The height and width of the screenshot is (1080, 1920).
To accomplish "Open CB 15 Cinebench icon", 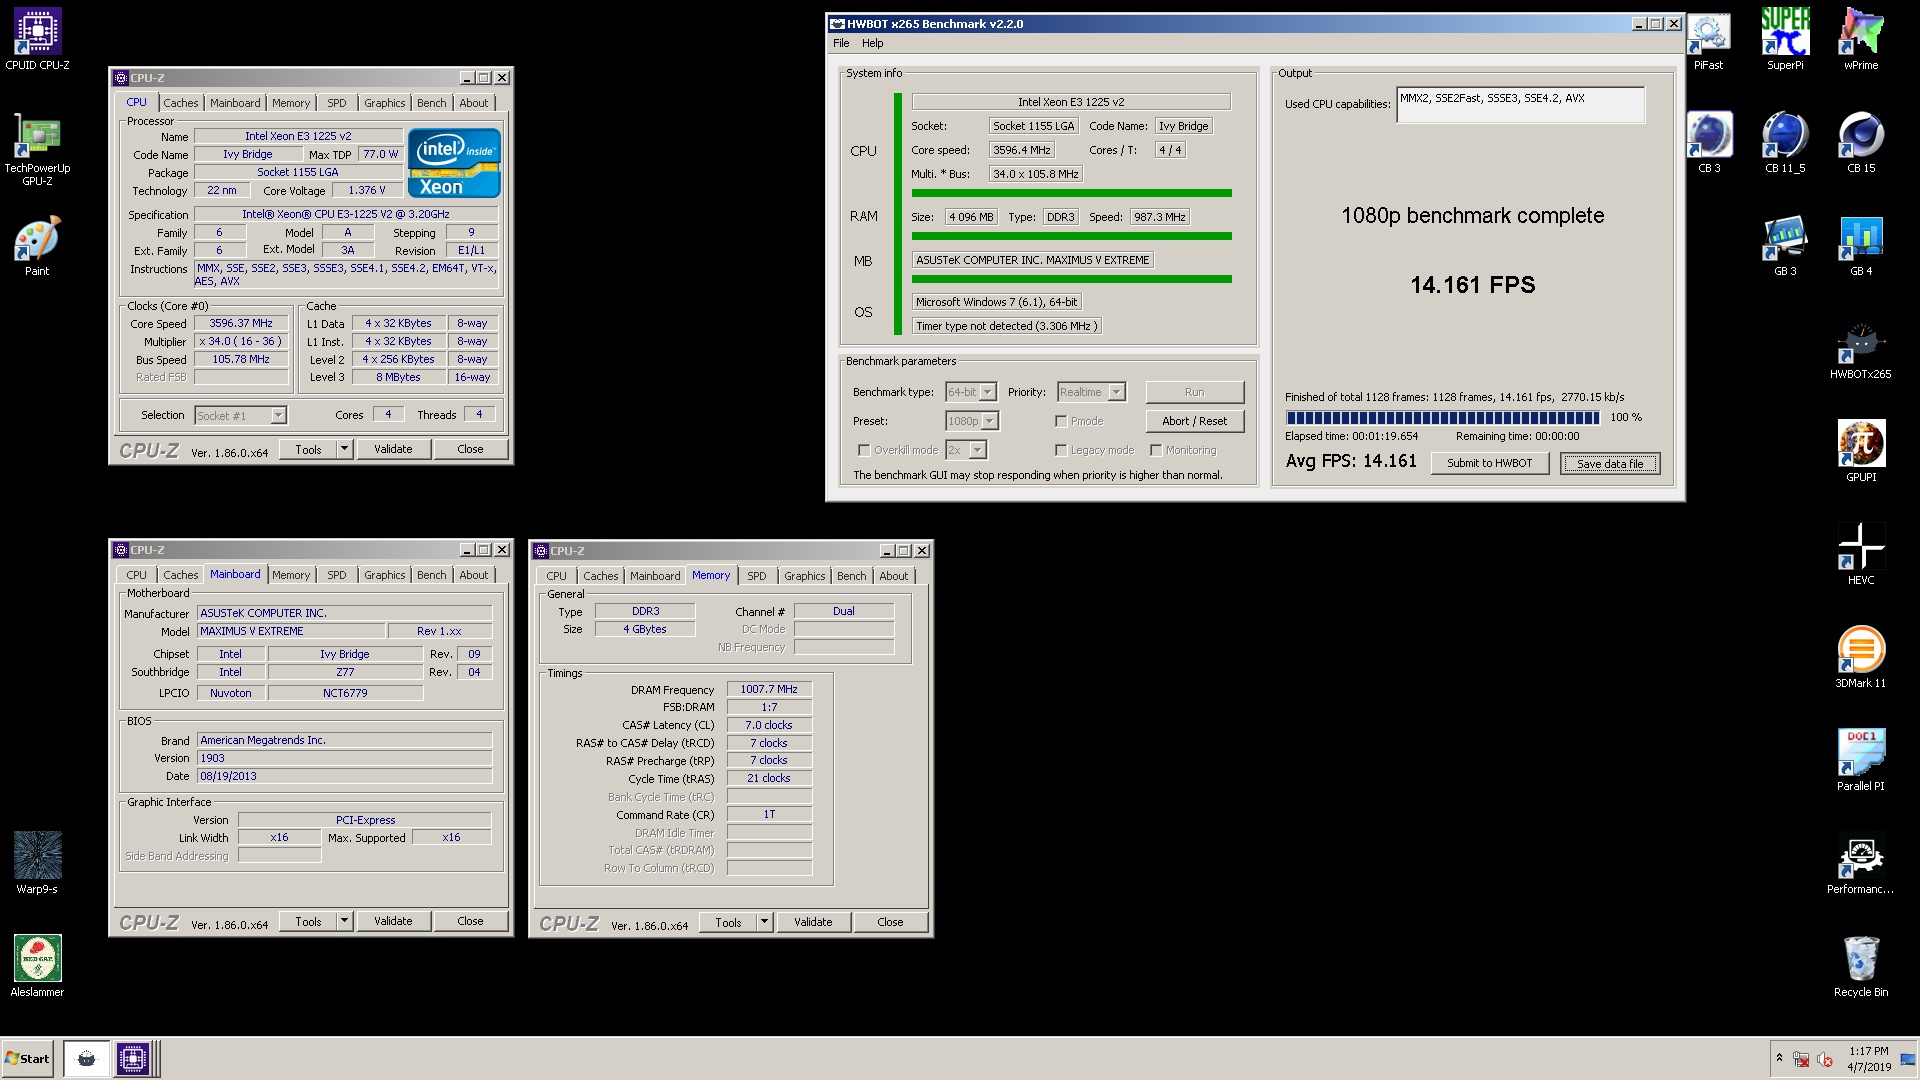I will [x=1861, y=143].
